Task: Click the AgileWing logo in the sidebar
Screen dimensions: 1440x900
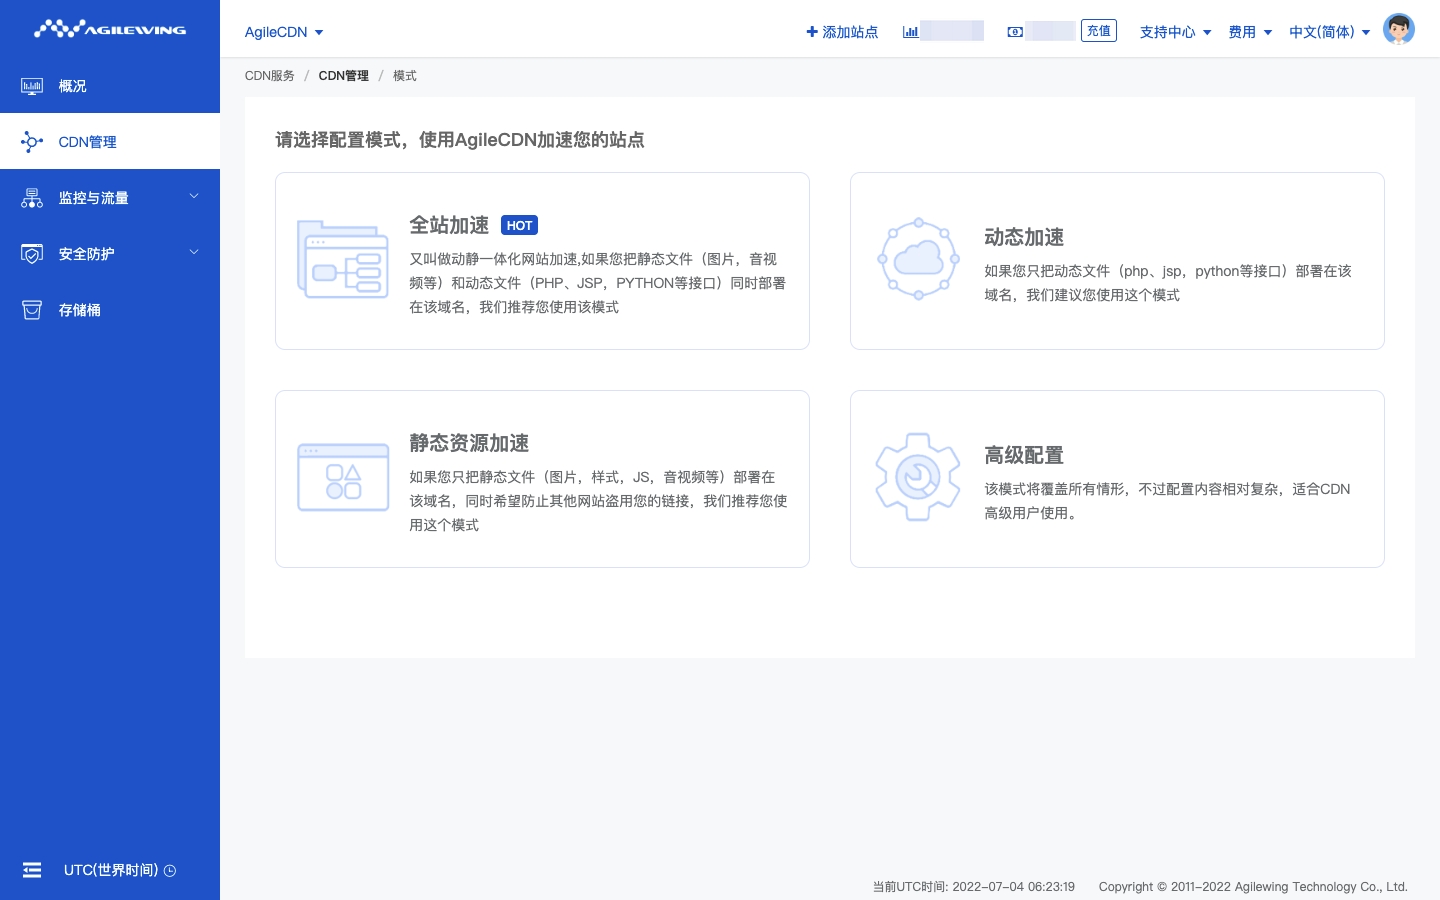Action: pyautogui.click(x=110, y=29)
